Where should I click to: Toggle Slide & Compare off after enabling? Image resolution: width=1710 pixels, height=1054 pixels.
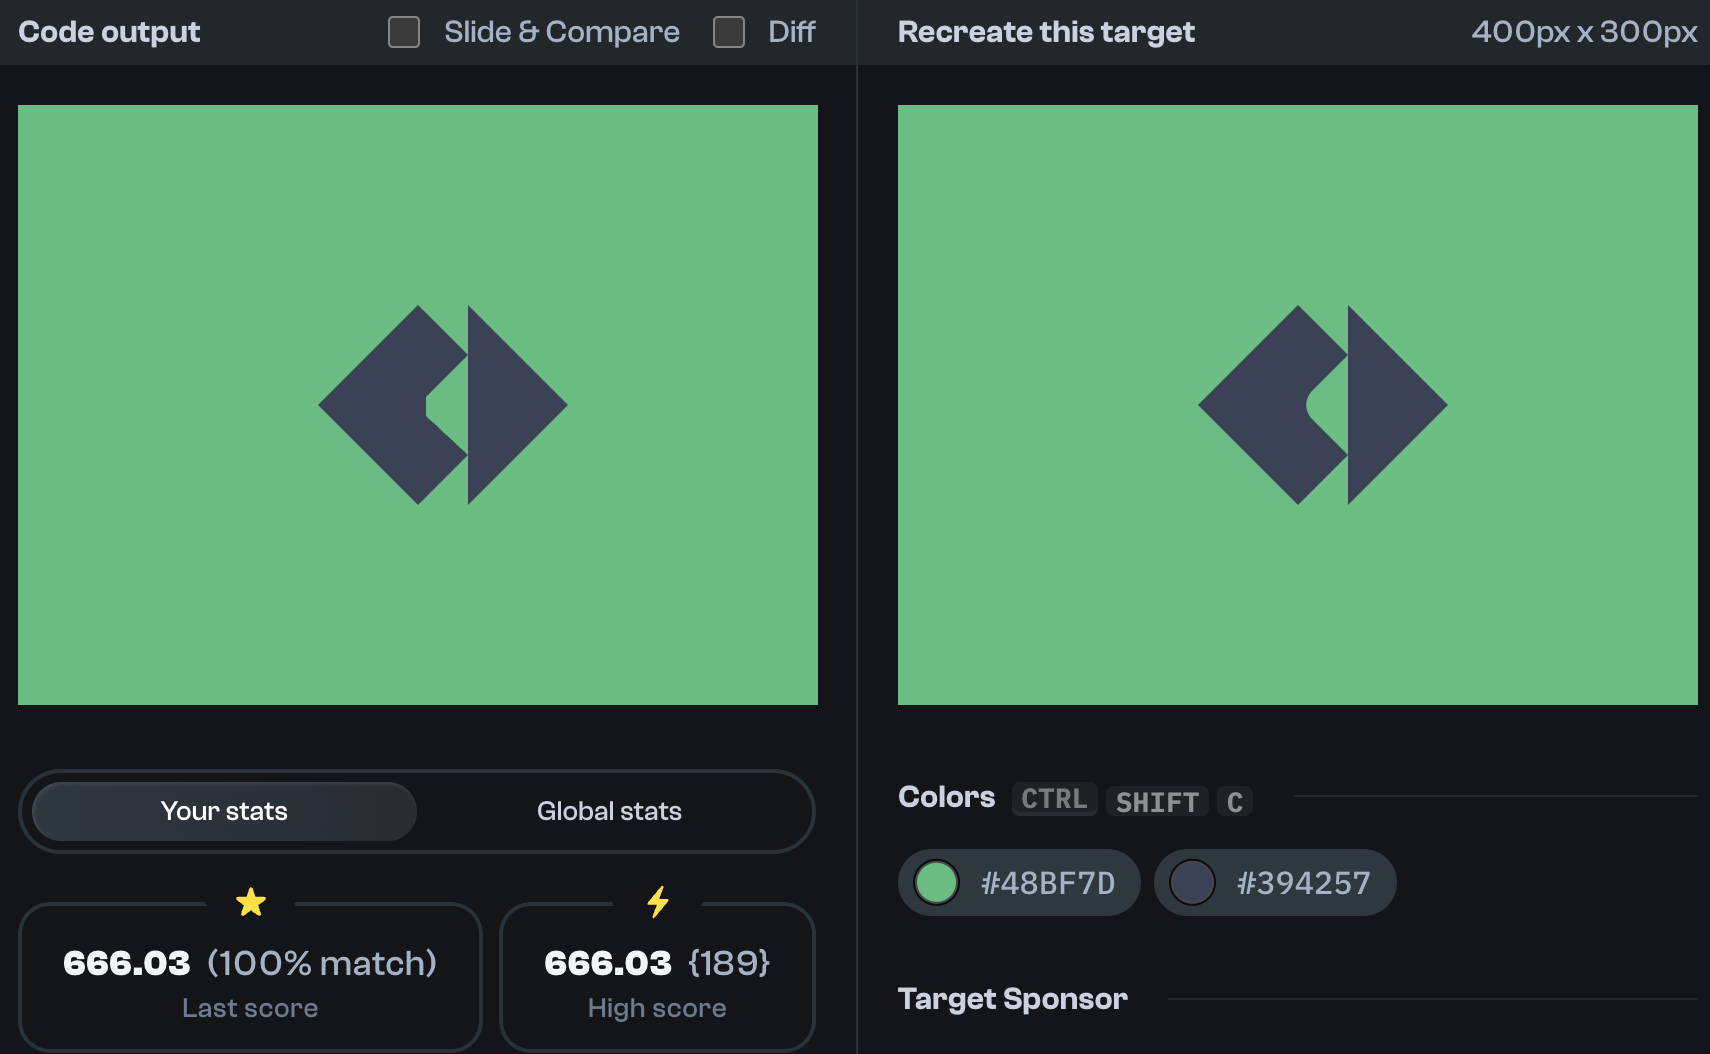(x=404, y=32)
